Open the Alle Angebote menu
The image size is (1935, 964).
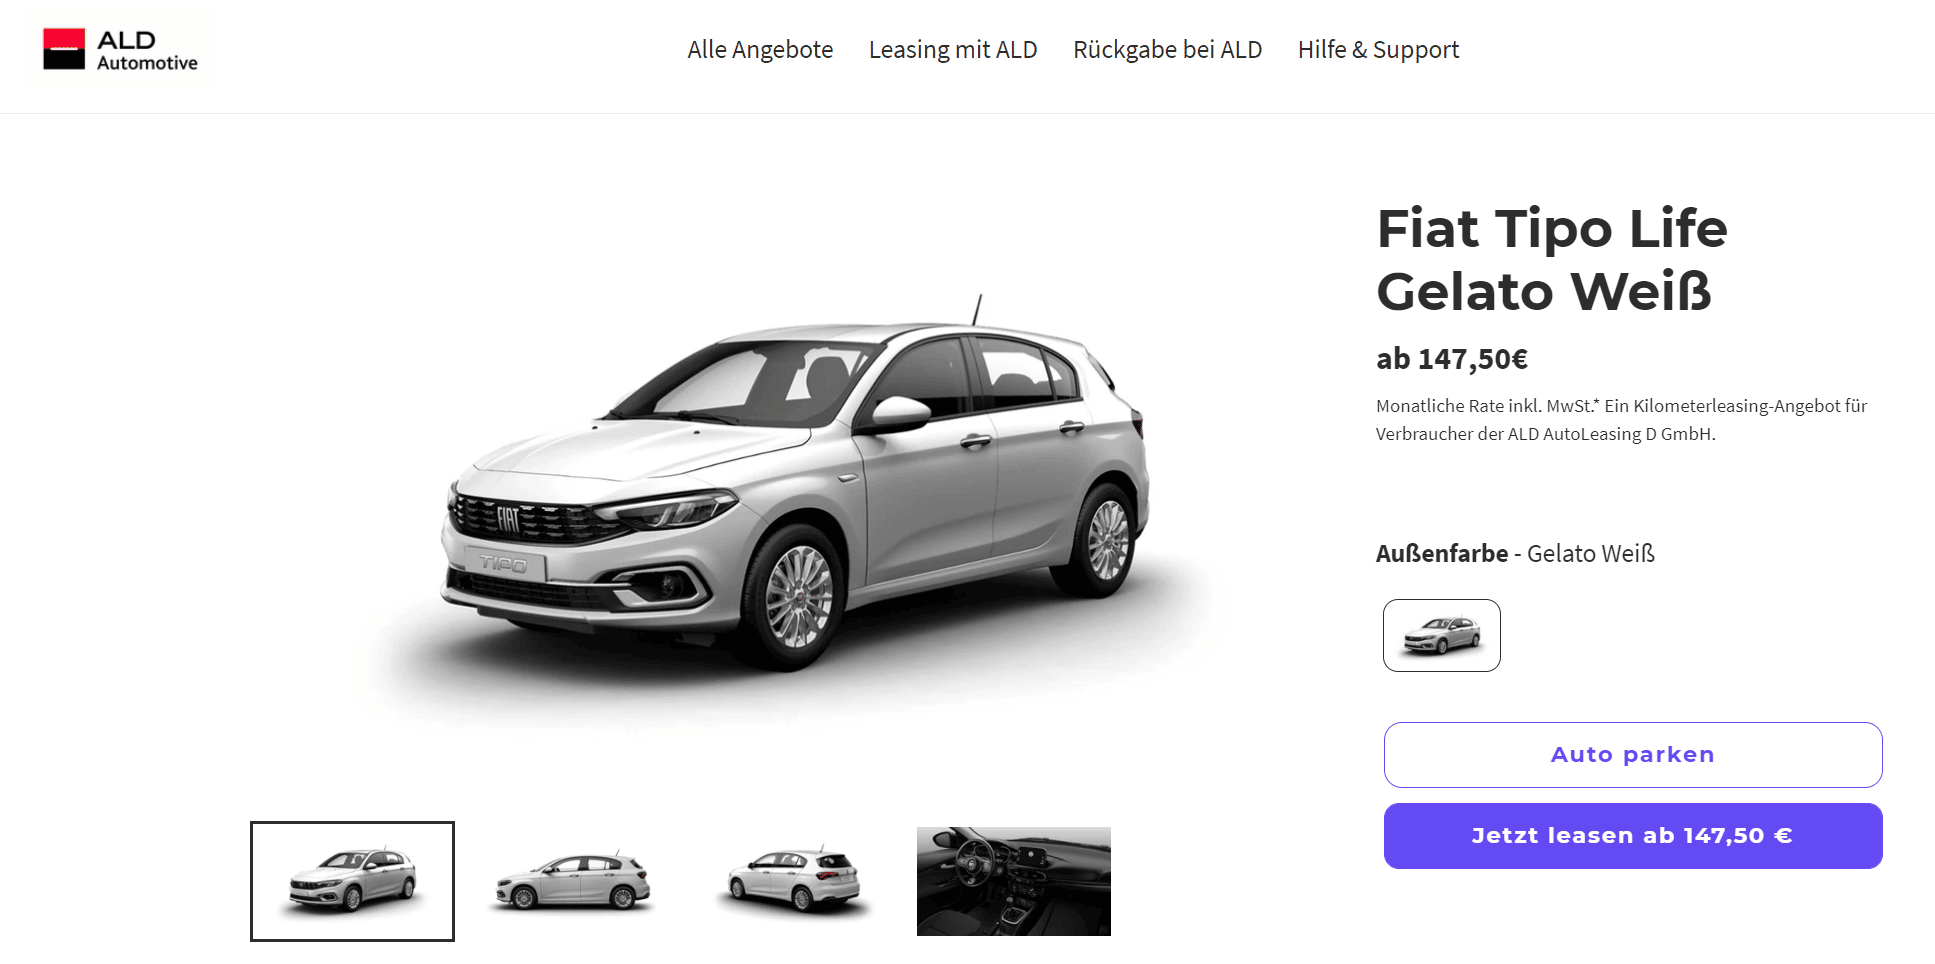click(760, 50)
